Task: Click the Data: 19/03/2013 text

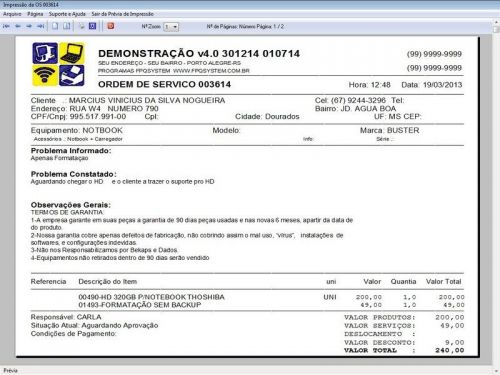Action: click(x=432, y=85)
